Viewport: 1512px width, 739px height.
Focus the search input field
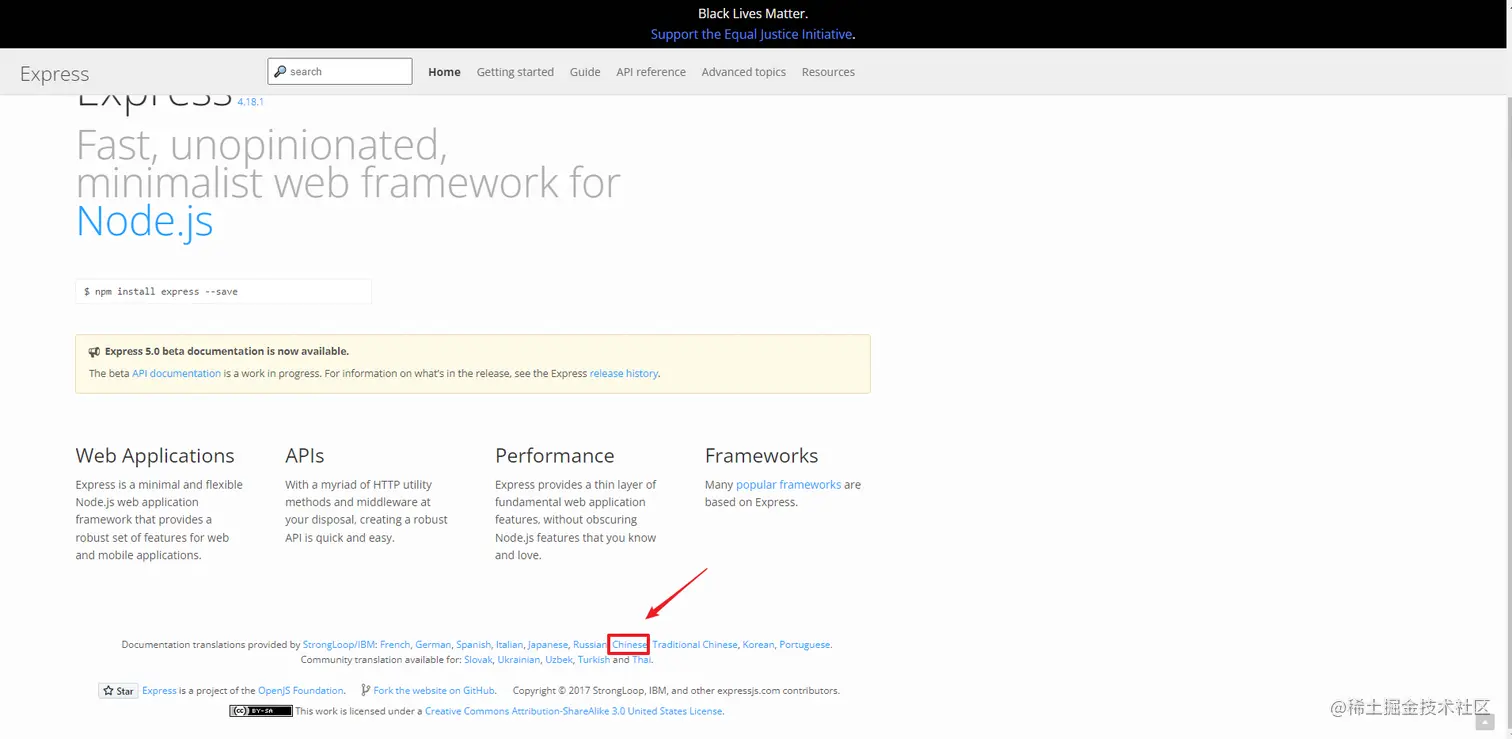click(340, 71)
